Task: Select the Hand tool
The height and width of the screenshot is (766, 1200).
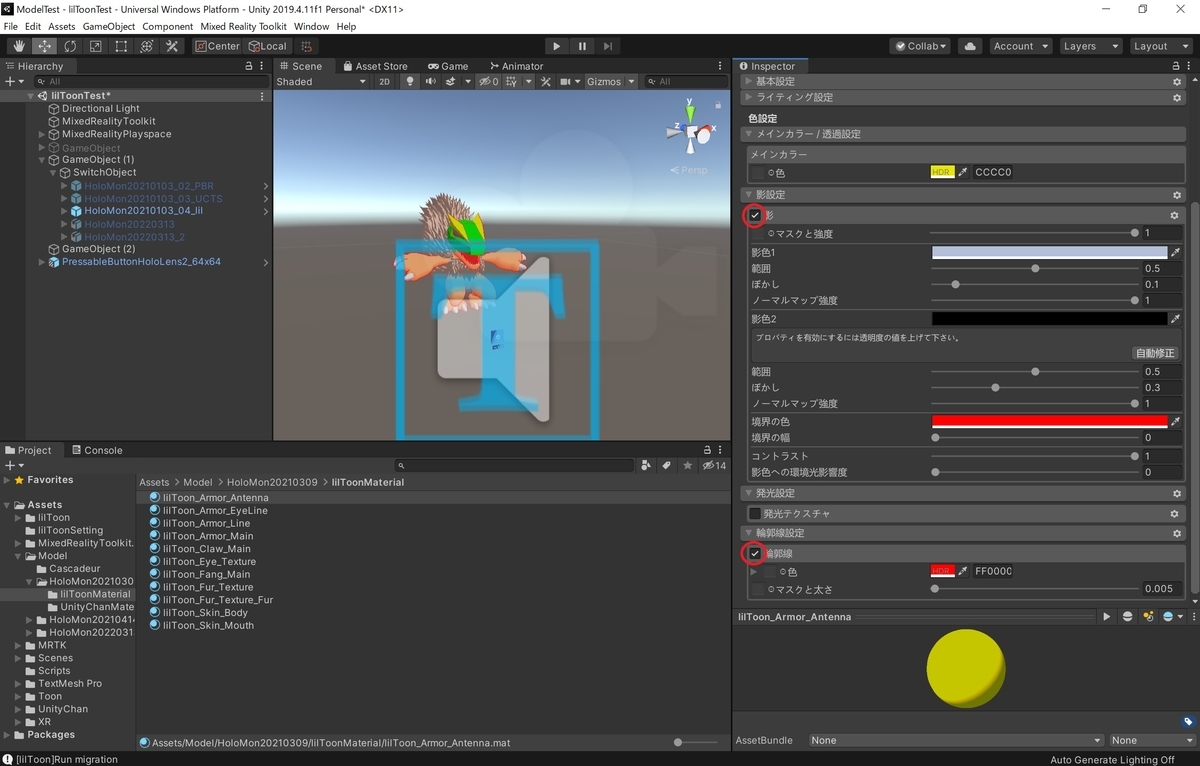Action: pyautogui.click(x=19, y=46)
